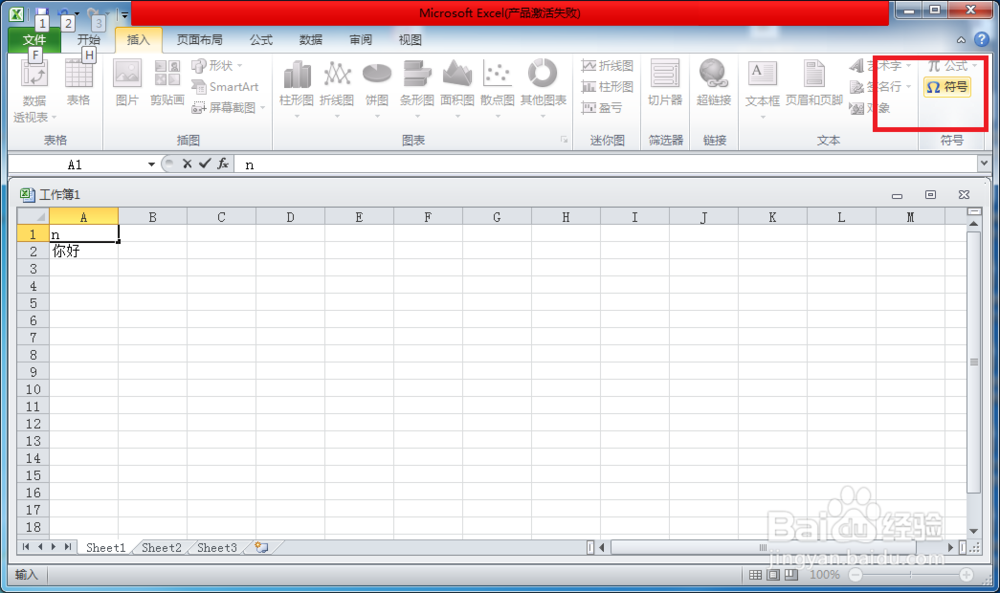Open the π 公式 equation dropdown
The image size is (1000, 593).
(952, 66)
